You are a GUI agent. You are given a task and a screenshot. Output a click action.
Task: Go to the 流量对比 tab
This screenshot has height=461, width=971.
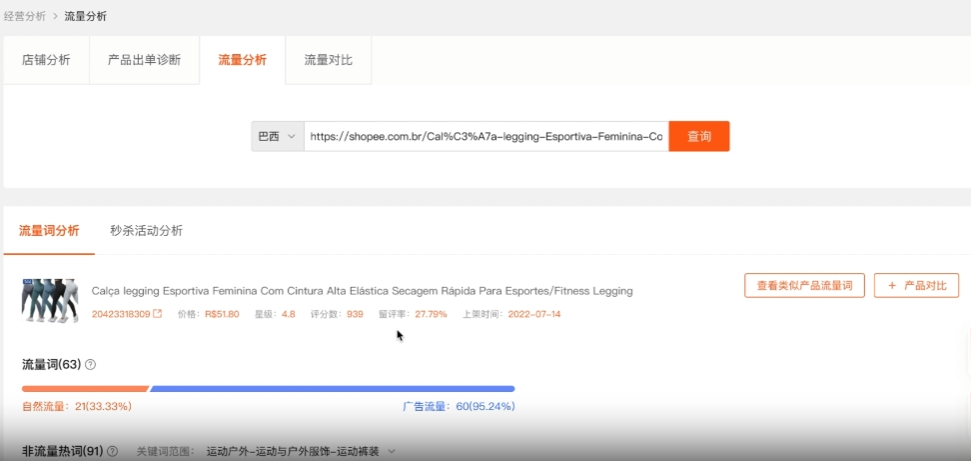click(x=328, y=60)
